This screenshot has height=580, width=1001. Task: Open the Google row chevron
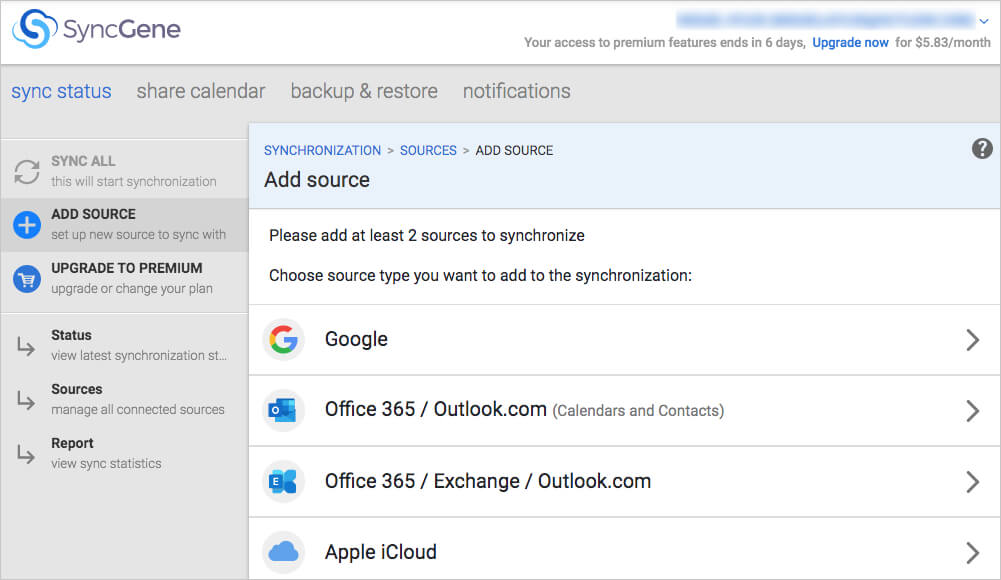pos(972,340)
